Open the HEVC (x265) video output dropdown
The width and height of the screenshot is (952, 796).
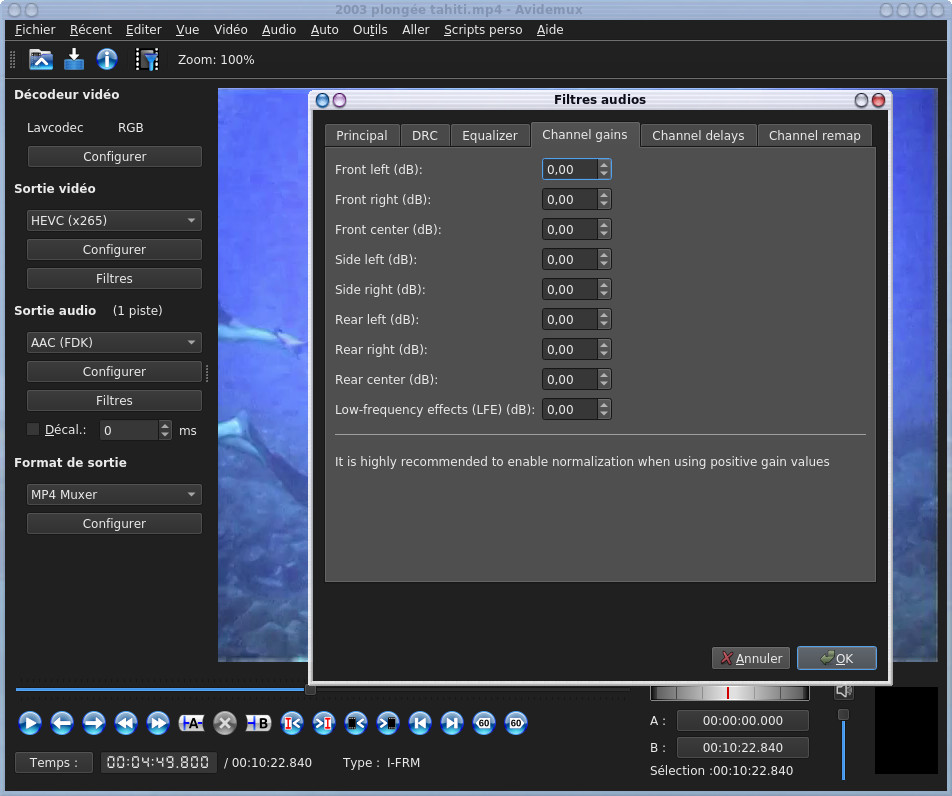pos(114,221)
